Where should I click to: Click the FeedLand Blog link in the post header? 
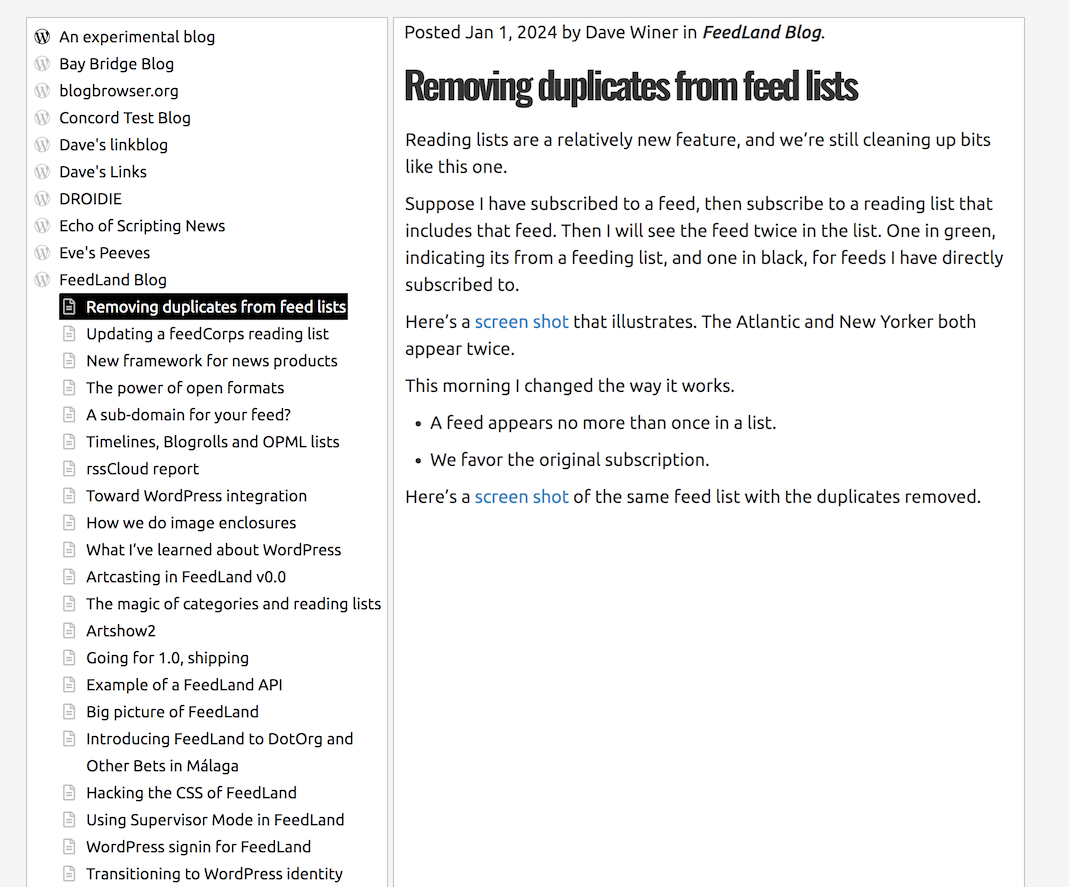[x=761, y=32]
